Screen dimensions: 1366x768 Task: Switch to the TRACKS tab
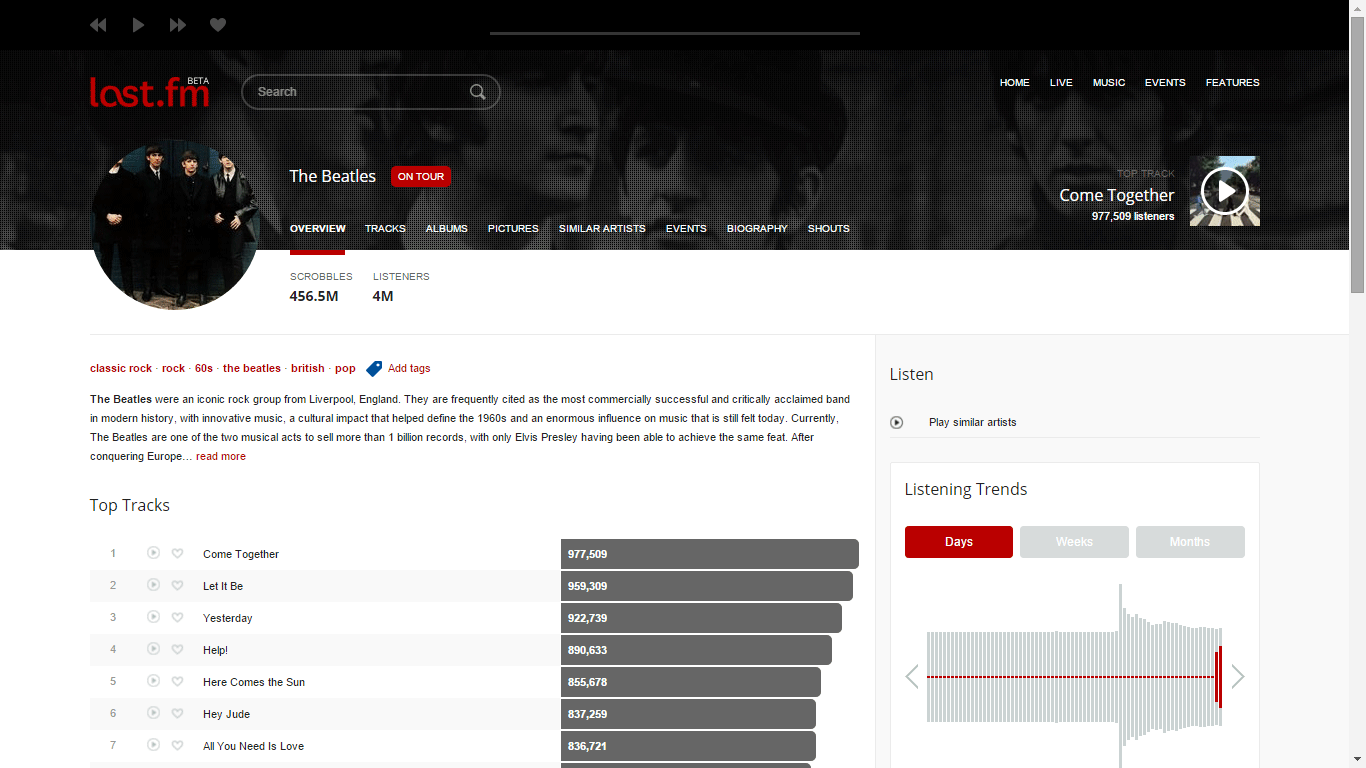[x=385, y=228]
